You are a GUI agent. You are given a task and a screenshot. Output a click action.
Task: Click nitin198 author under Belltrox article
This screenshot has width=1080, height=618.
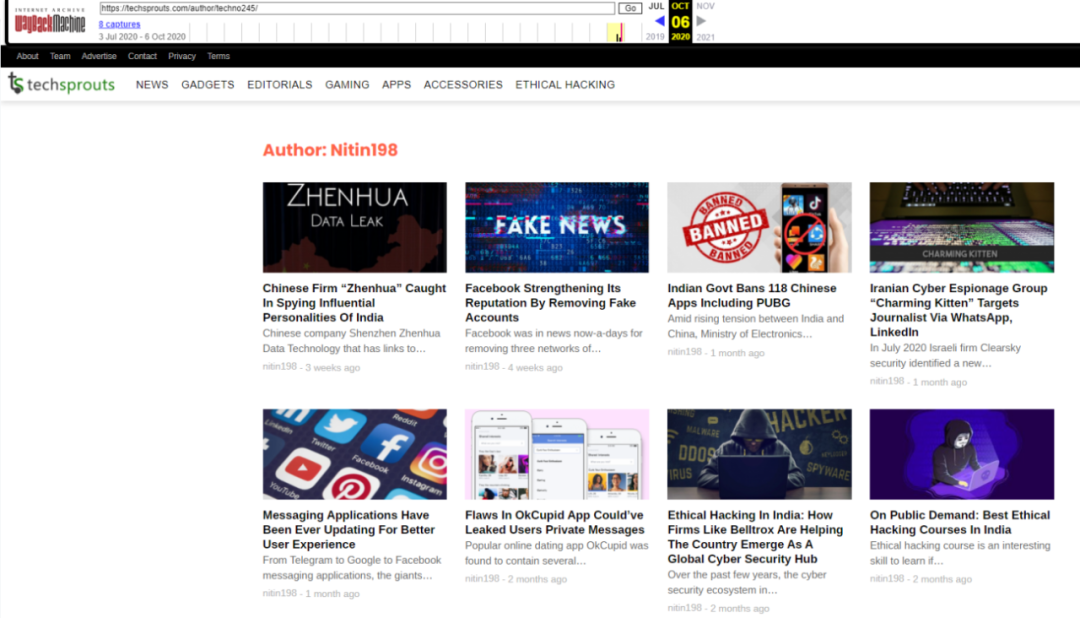pyautogui.click(x=684, y=608)
